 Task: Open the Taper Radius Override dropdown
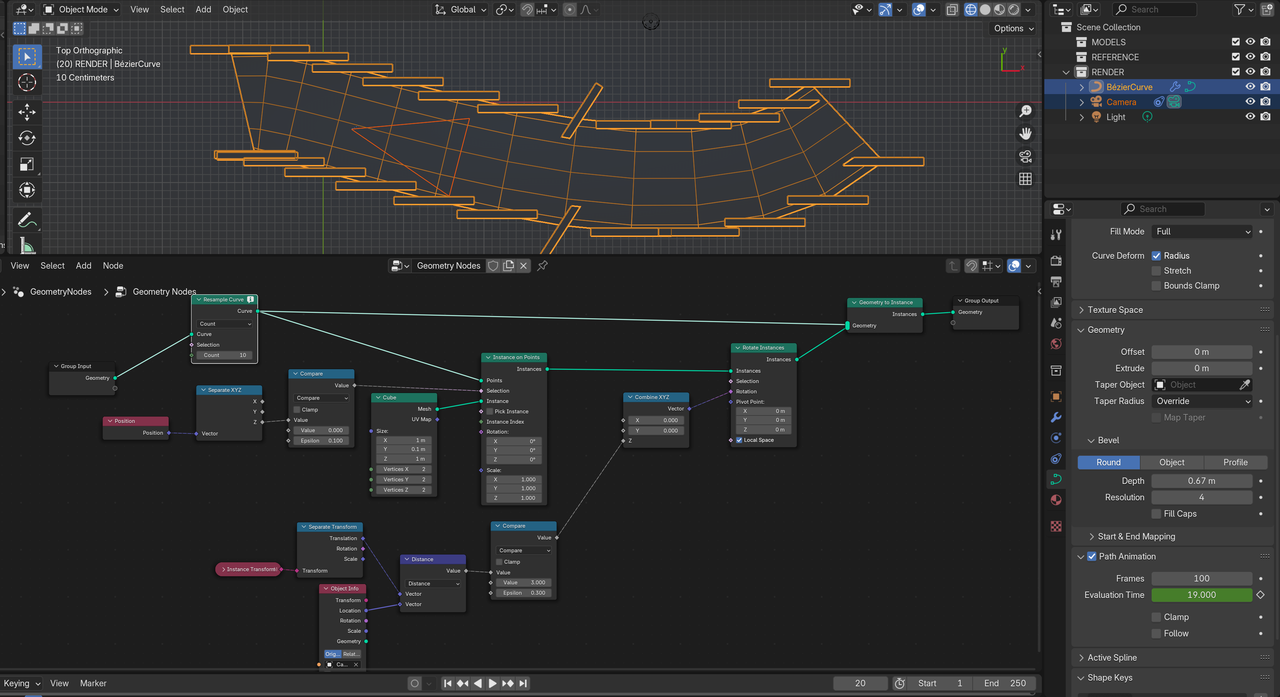point(1202,401)
